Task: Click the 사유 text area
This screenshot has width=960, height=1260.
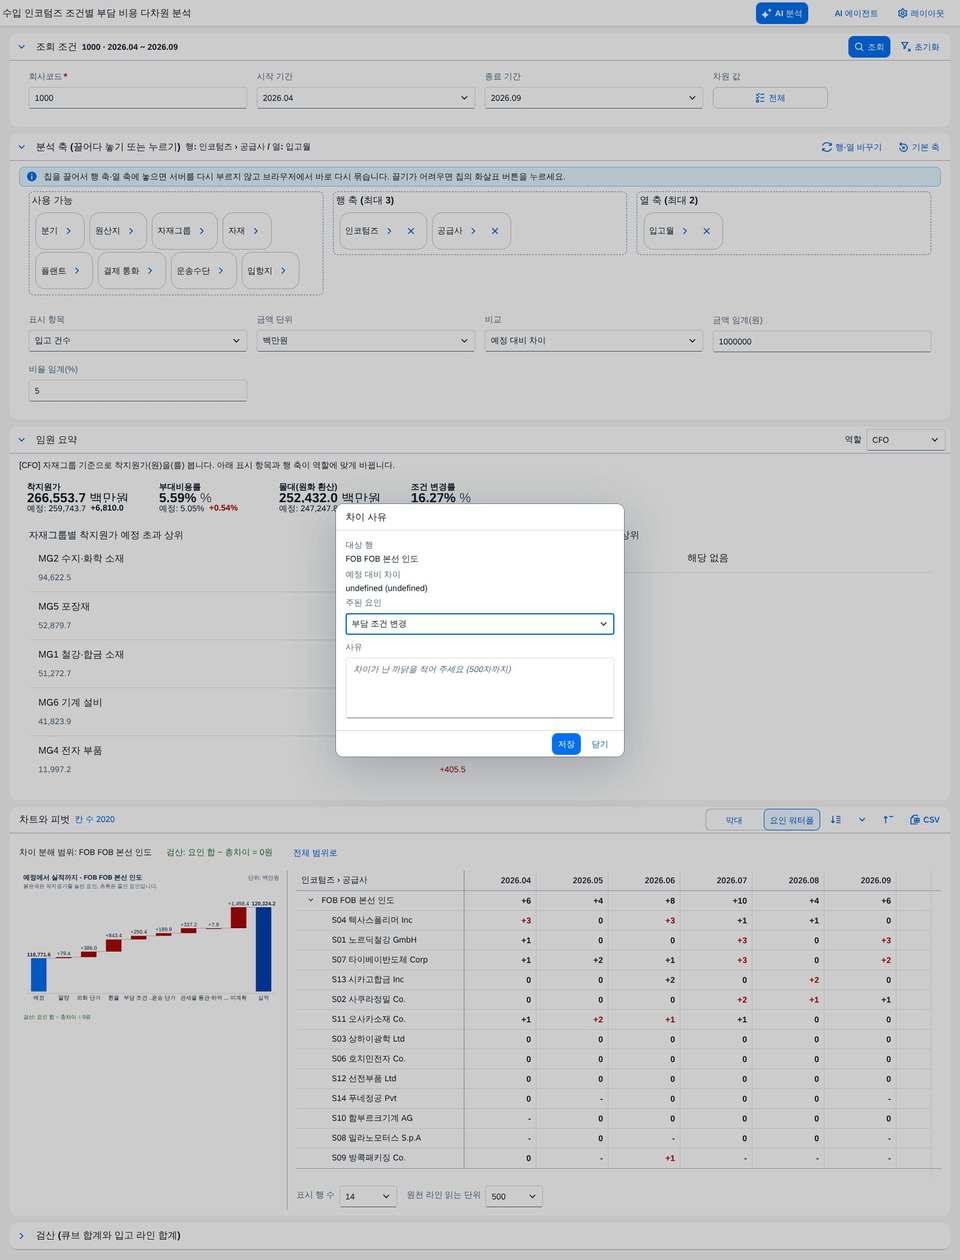Action: pos(479,687)
